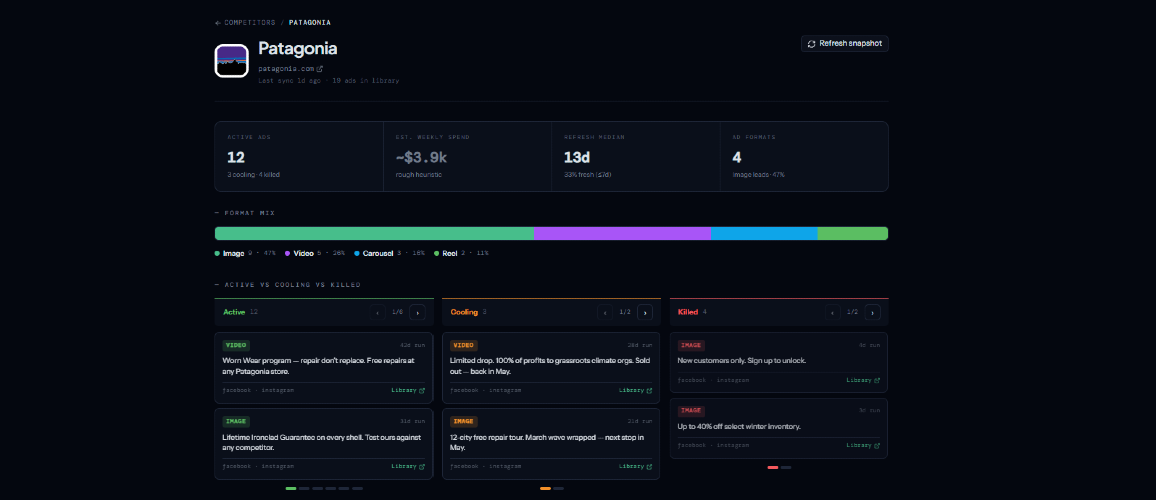Click the 1/6 page indicator in Active column
Image resolution: width=1156 pixels, height=500 pixels.
397,313
